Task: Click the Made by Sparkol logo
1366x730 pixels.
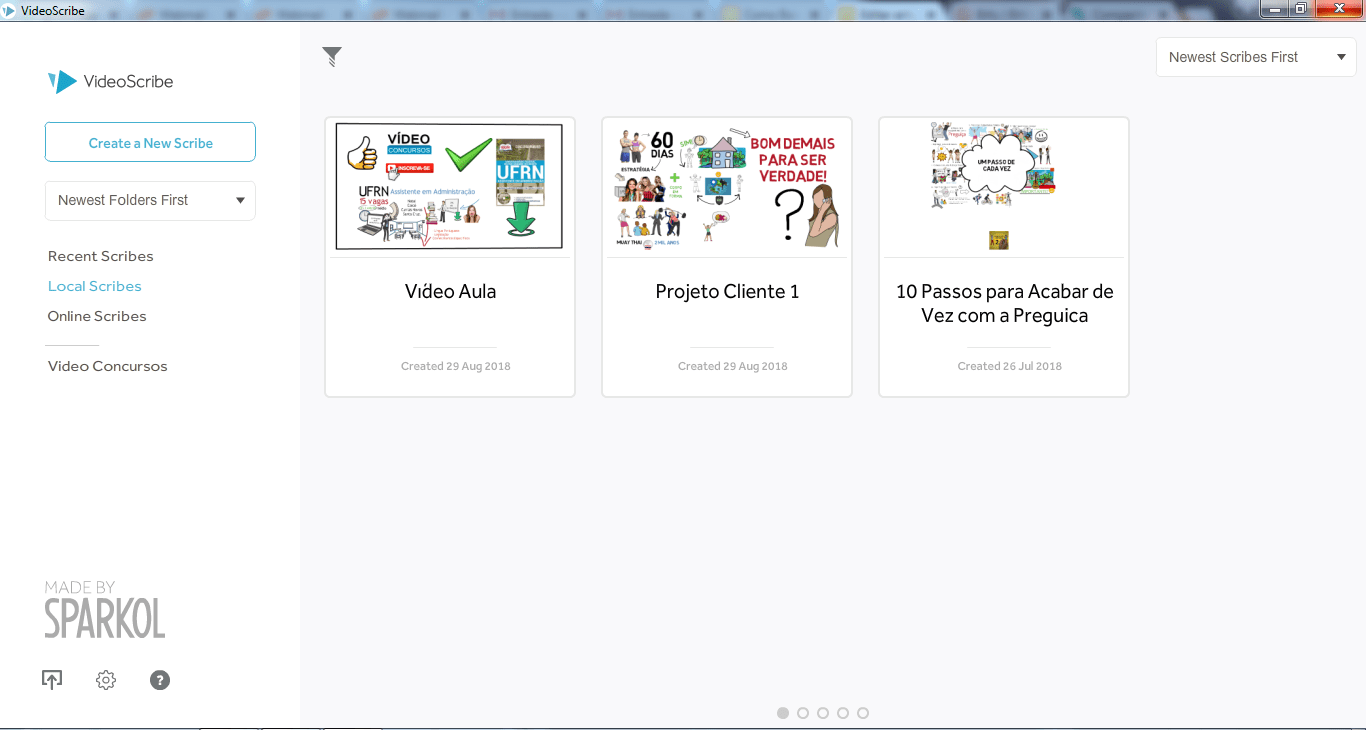Action: pyautogui.click(x=104, y=609)
